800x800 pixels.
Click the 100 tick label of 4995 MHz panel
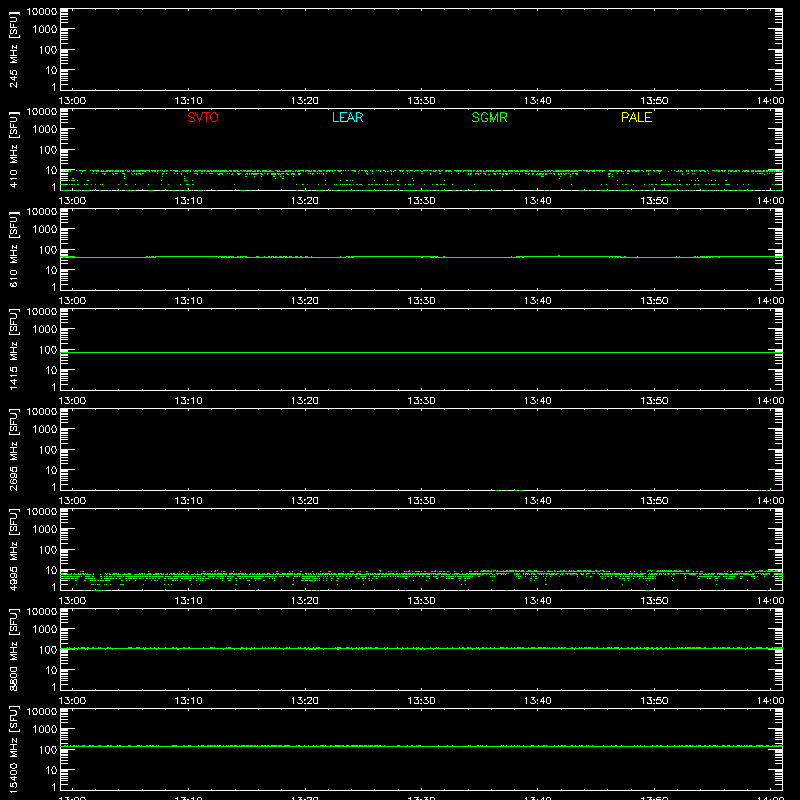48,550
